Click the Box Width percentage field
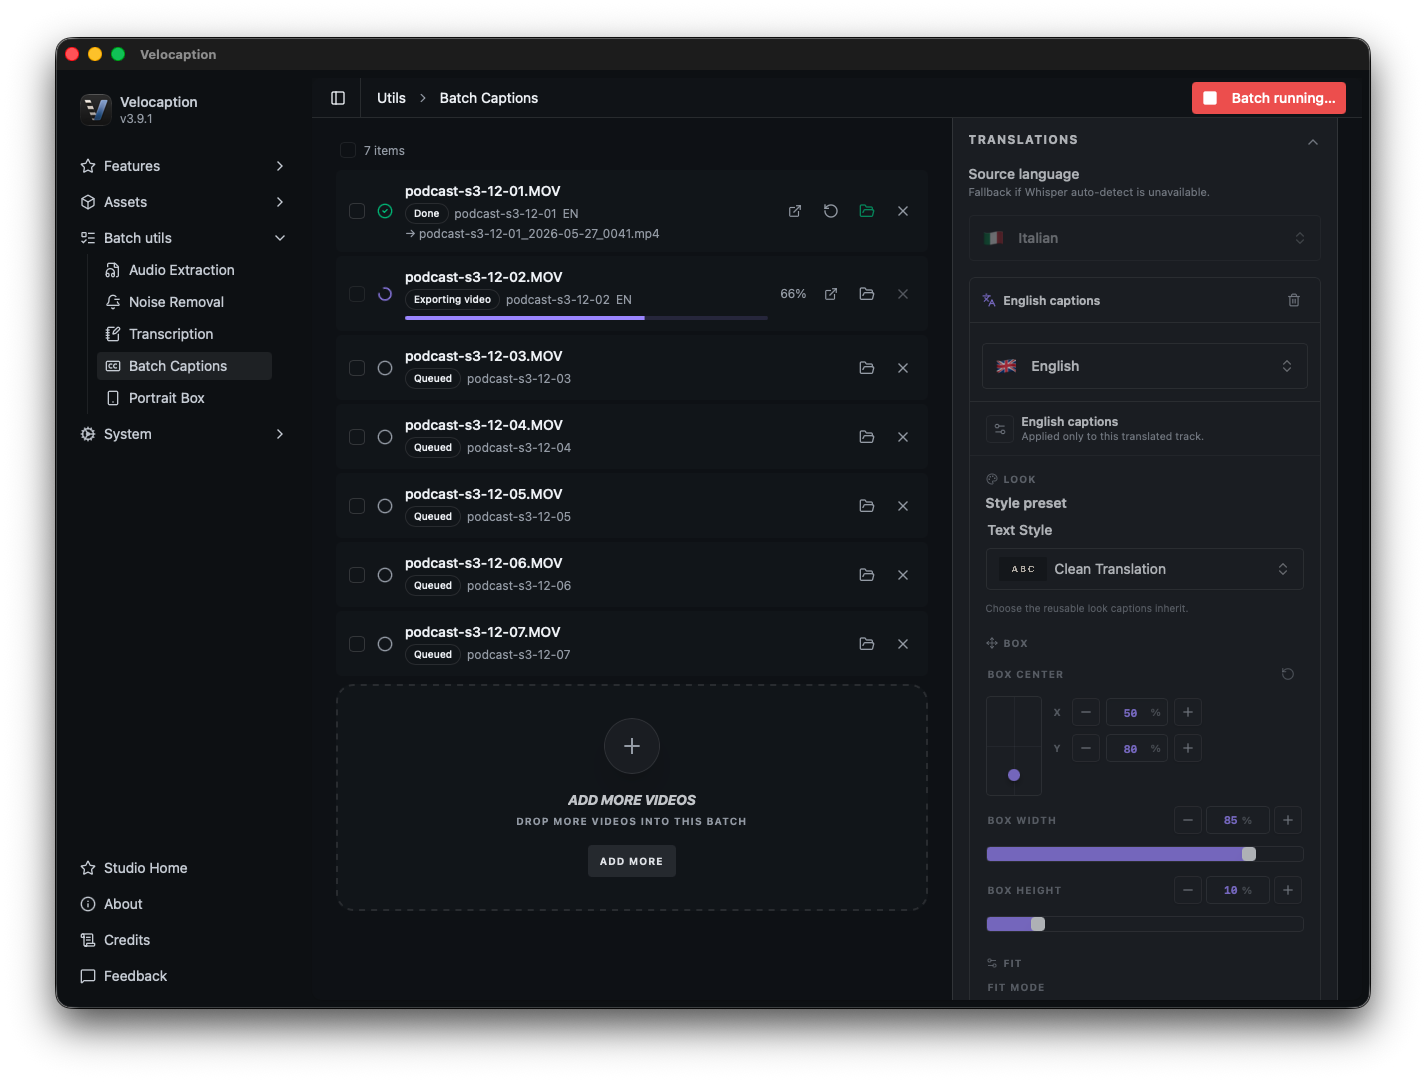Image resolution: width=1426 pixels, height=1082 pixels. click(1238, 820)
